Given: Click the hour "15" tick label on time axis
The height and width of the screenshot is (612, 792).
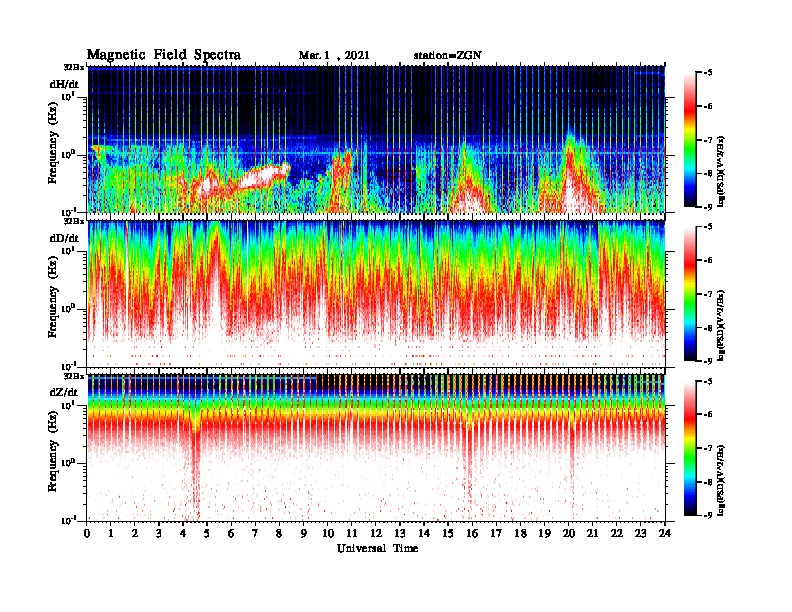Looking at the screenshot, I should tap(448, 533).
